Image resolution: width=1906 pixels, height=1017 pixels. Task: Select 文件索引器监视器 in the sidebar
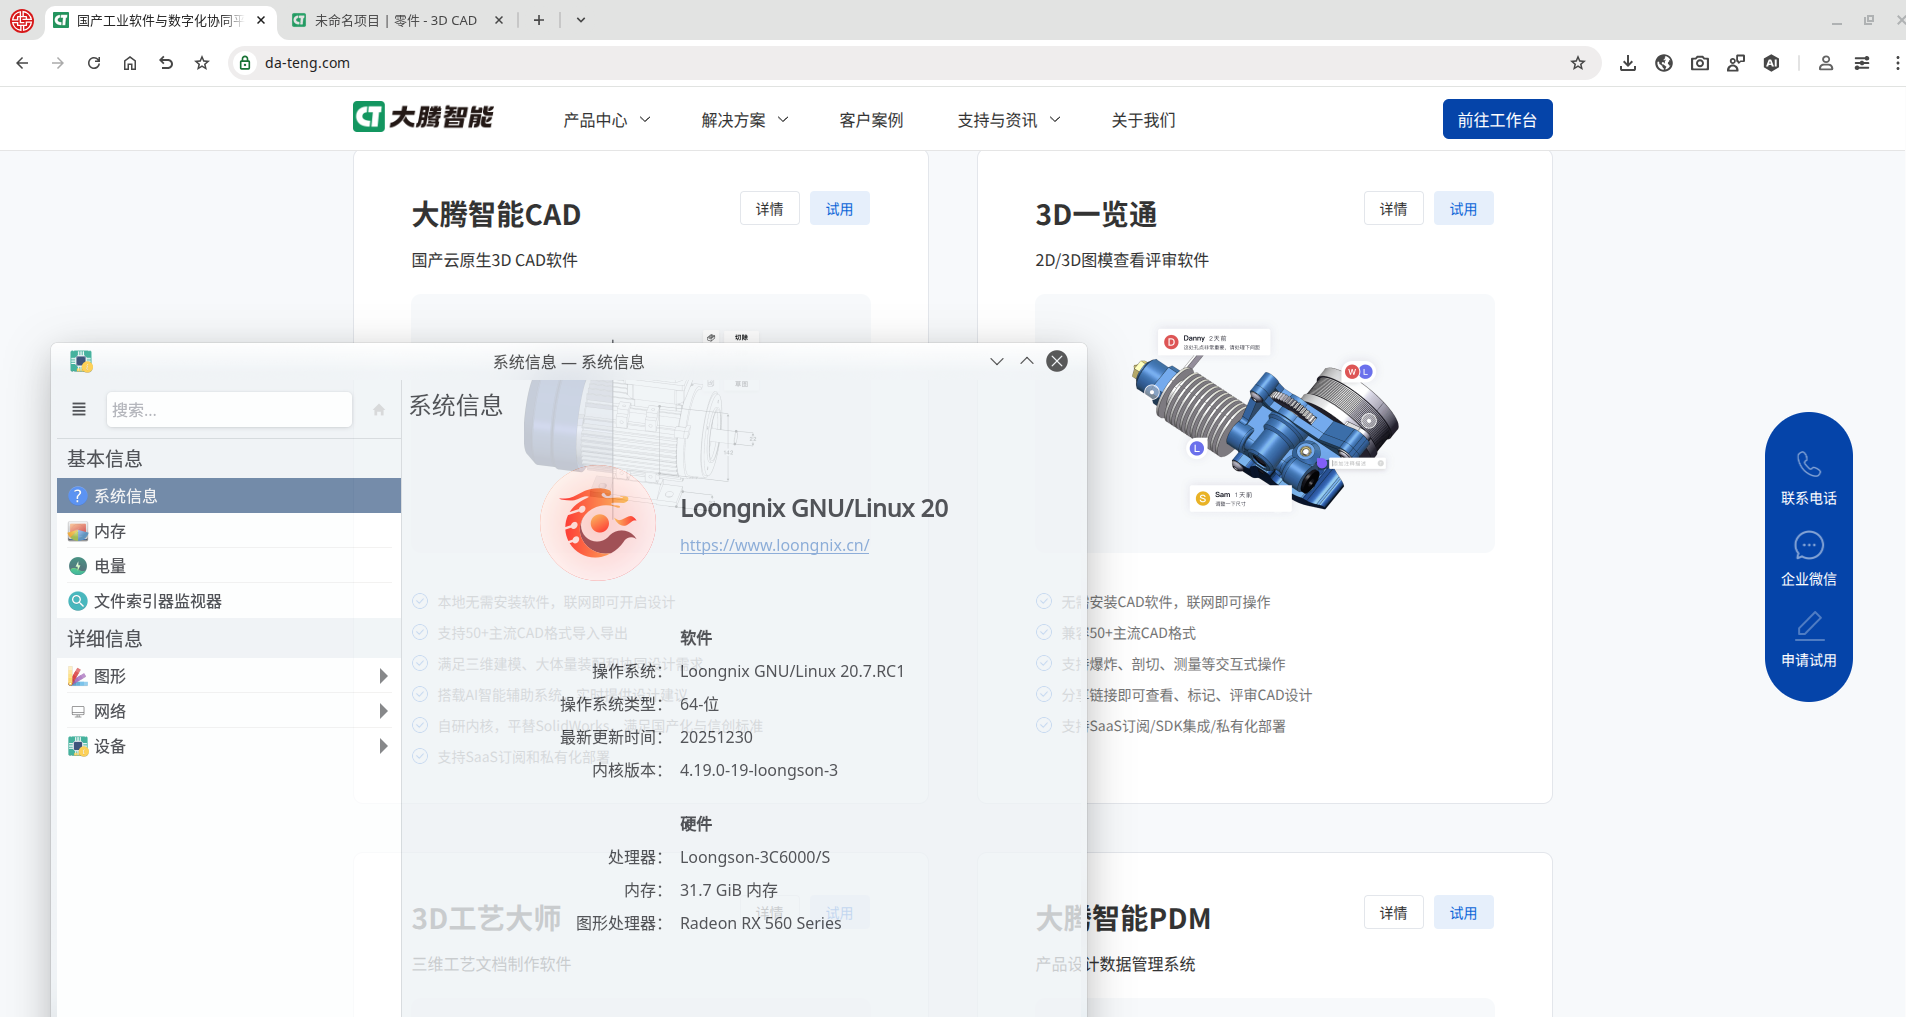click(x=229, y=601)
